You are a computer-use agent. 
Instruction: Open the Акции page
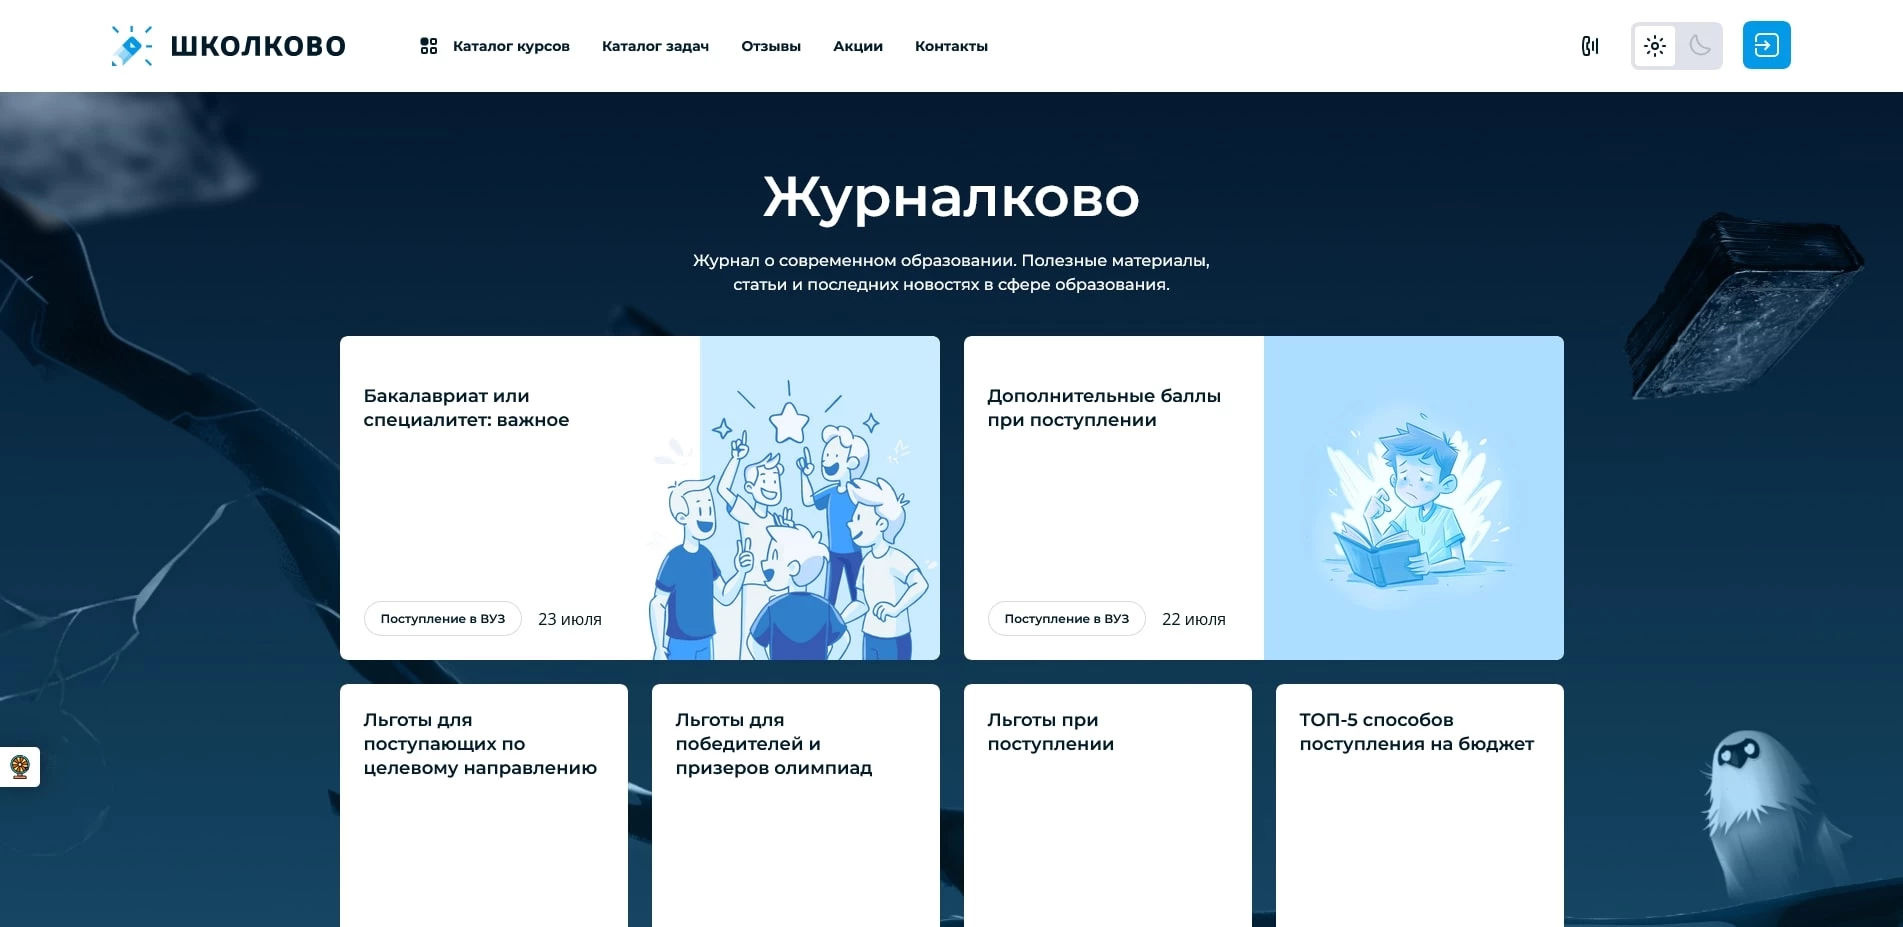click(857, 46)
